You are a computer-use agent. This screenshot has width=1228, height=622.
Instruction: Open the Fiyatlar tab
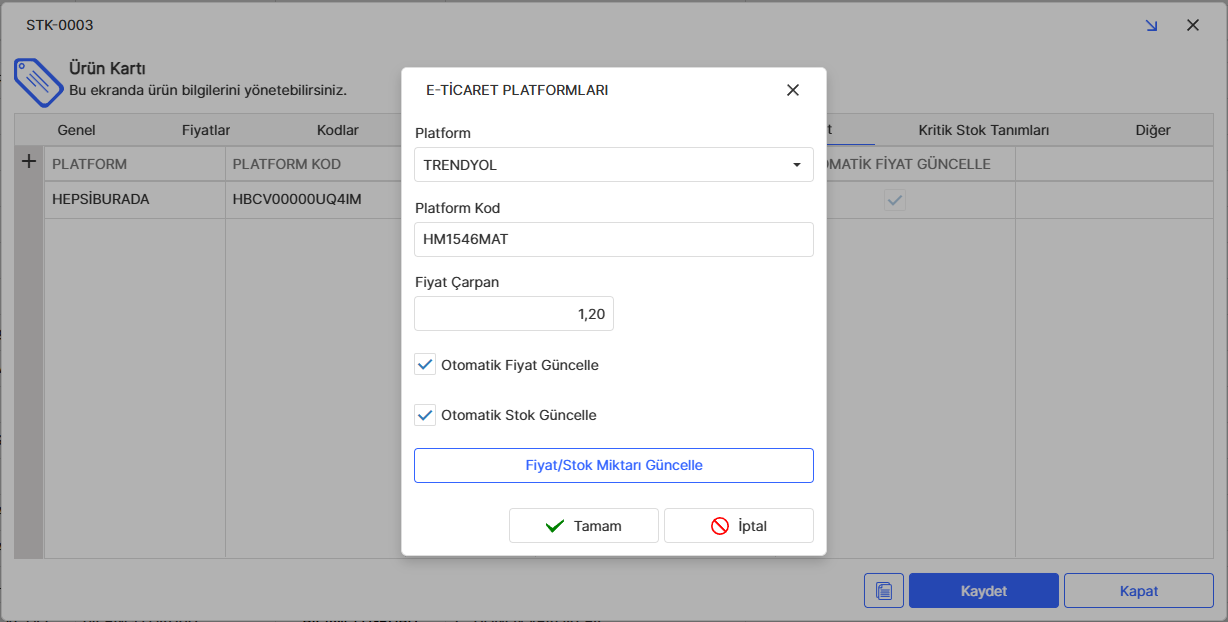tap(206, 130)
